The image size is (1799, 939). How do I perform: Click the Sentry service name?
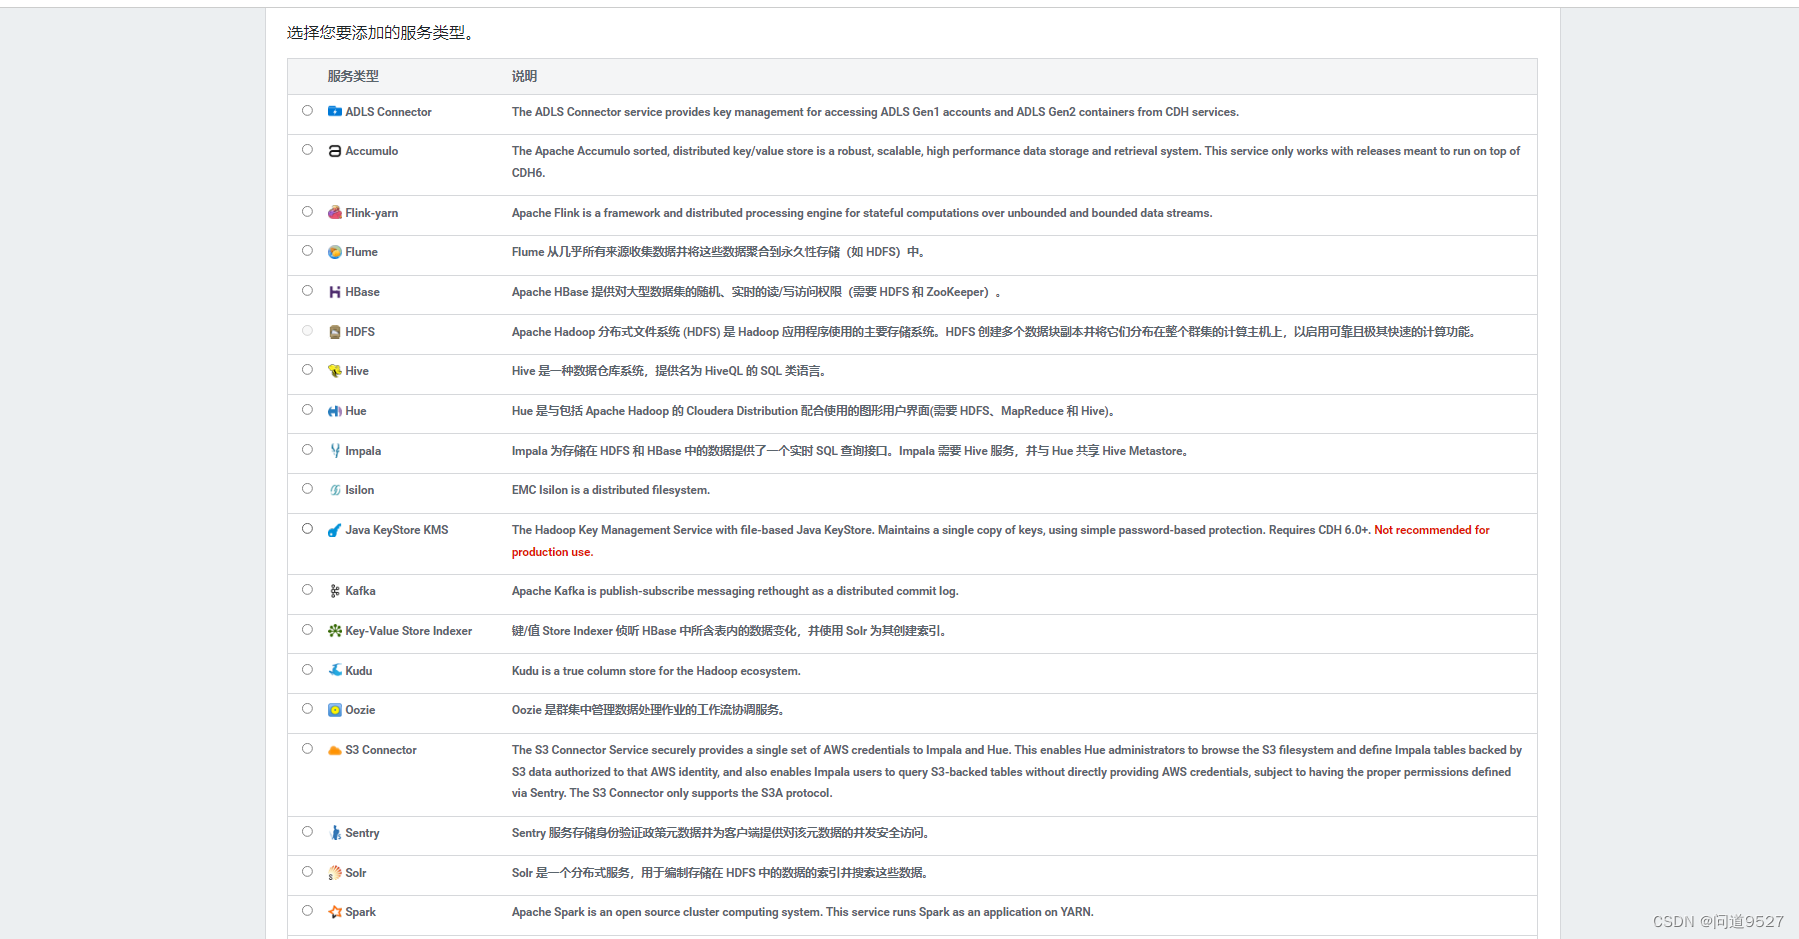pyautogui.click(x=362, y=833)
